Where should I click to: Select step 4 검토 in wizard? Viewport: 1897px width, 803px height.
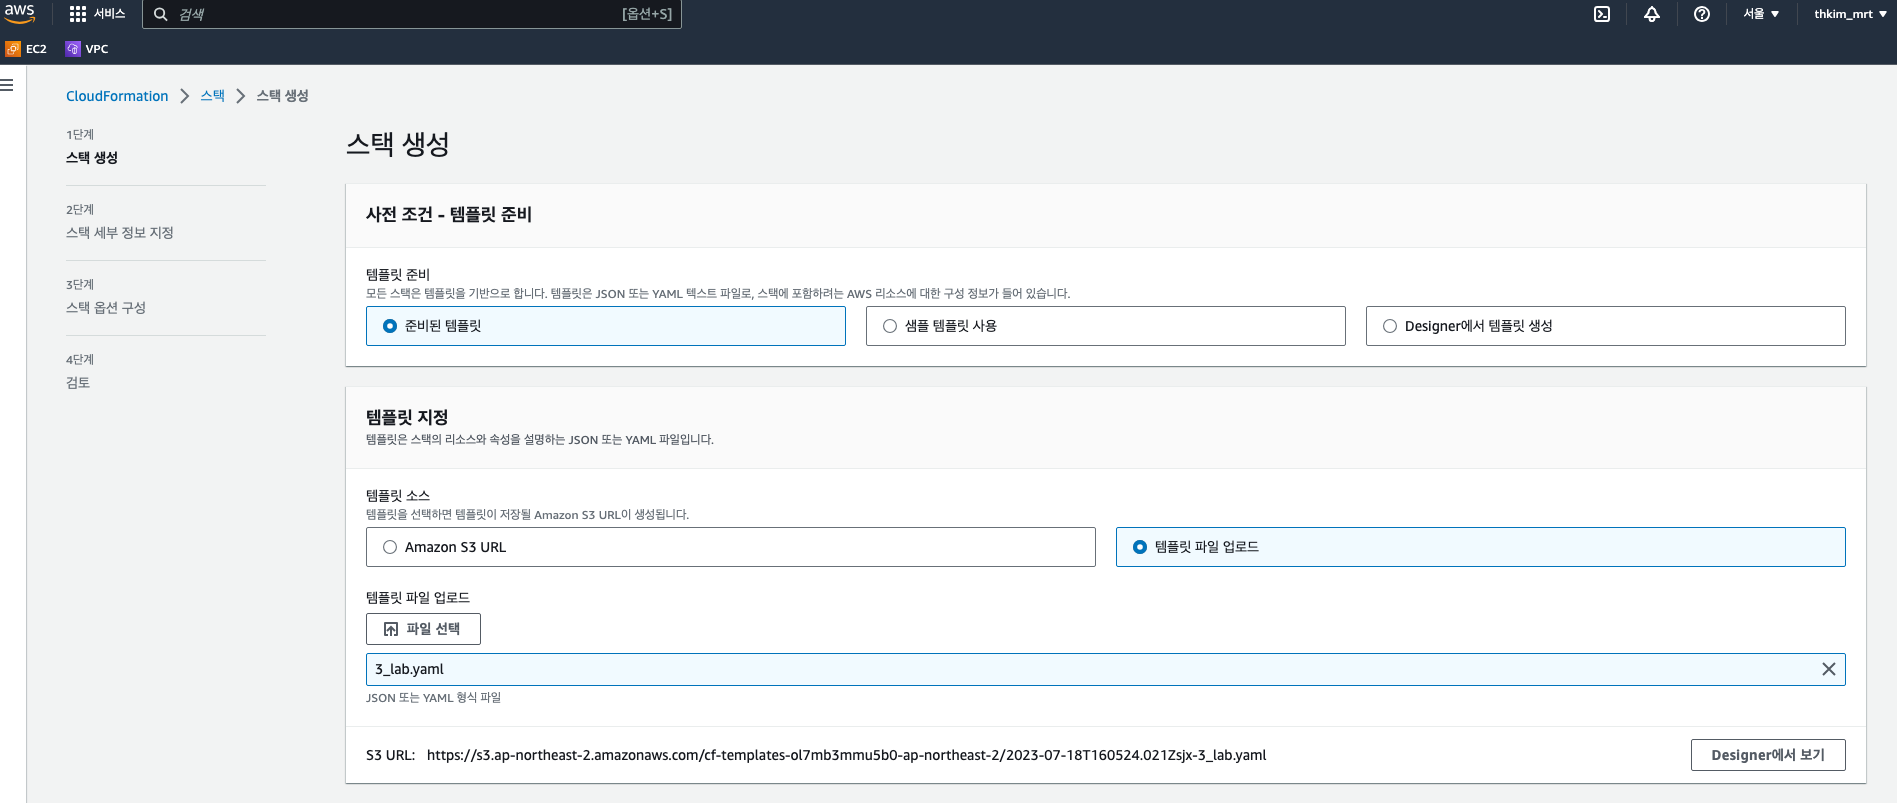78,383
